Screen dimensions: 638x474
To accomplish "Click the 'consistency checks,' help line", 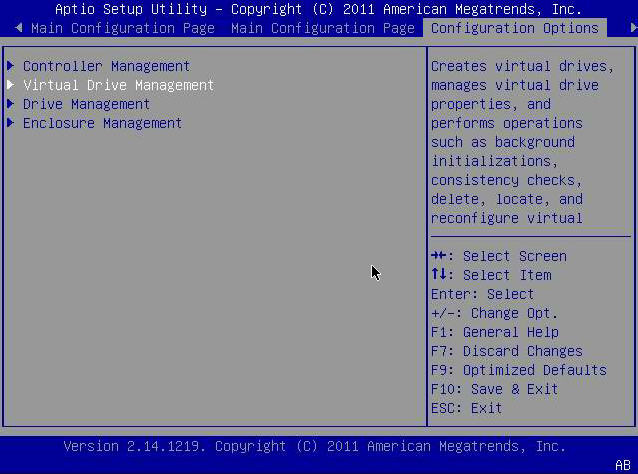I will [x=507, y=180].
